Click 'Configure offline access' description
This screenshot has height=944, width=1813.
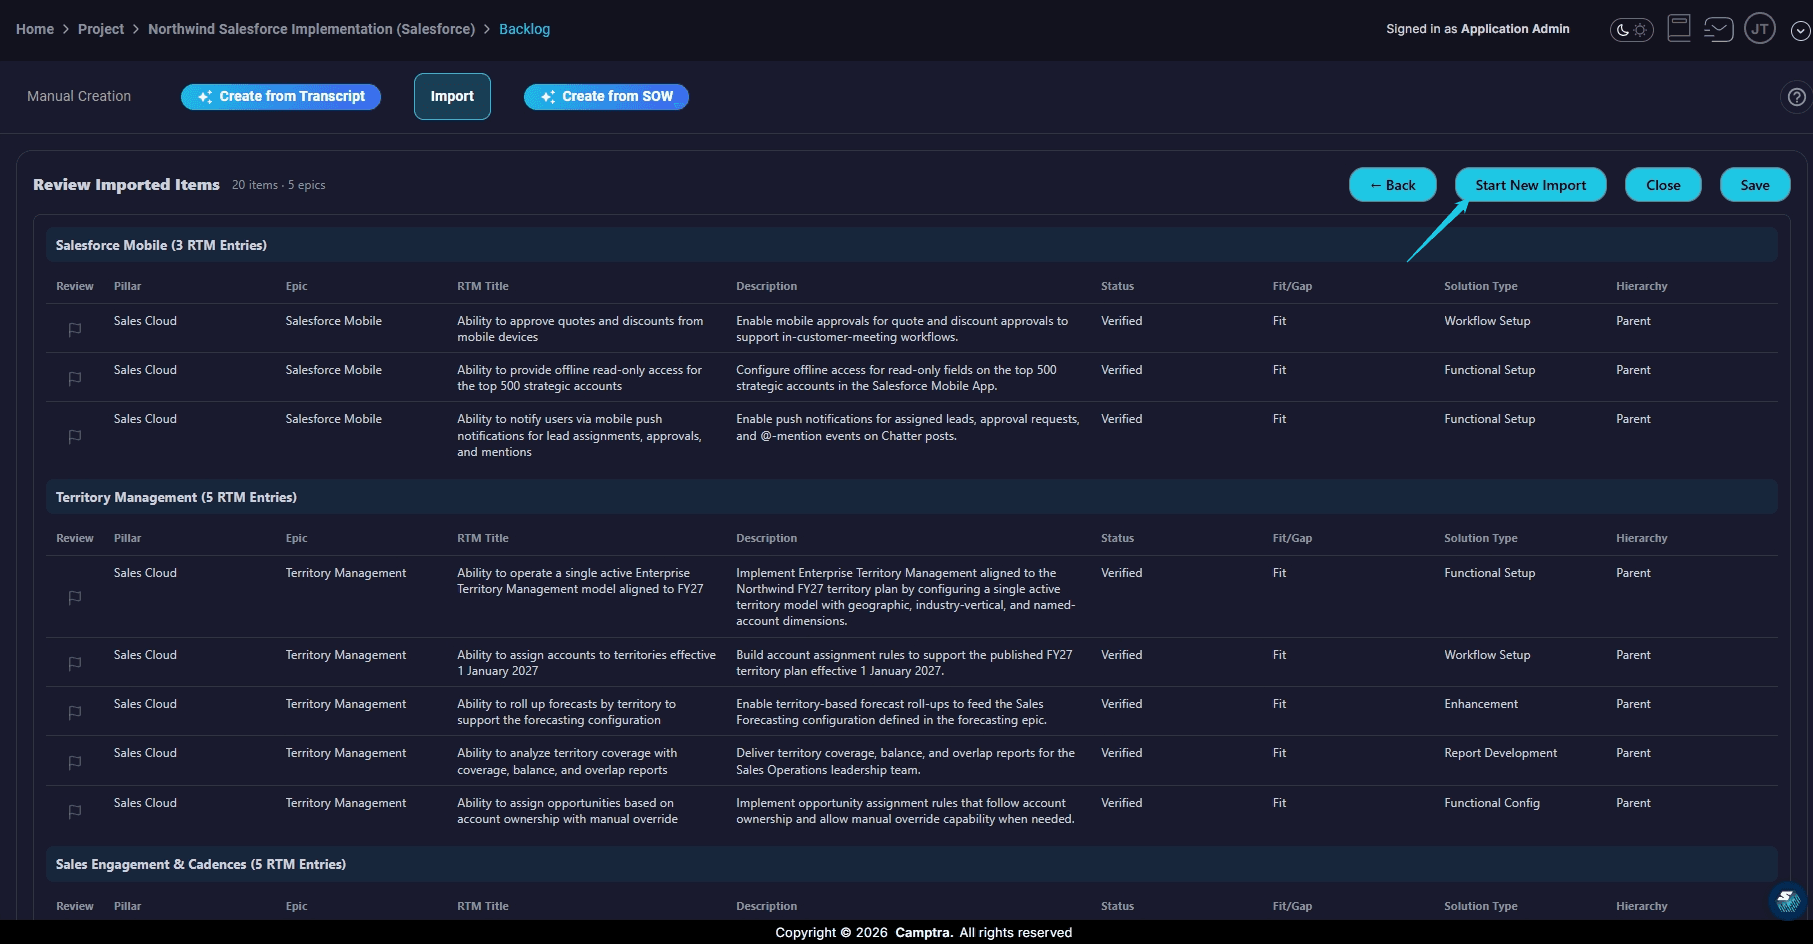pos(896,378)
